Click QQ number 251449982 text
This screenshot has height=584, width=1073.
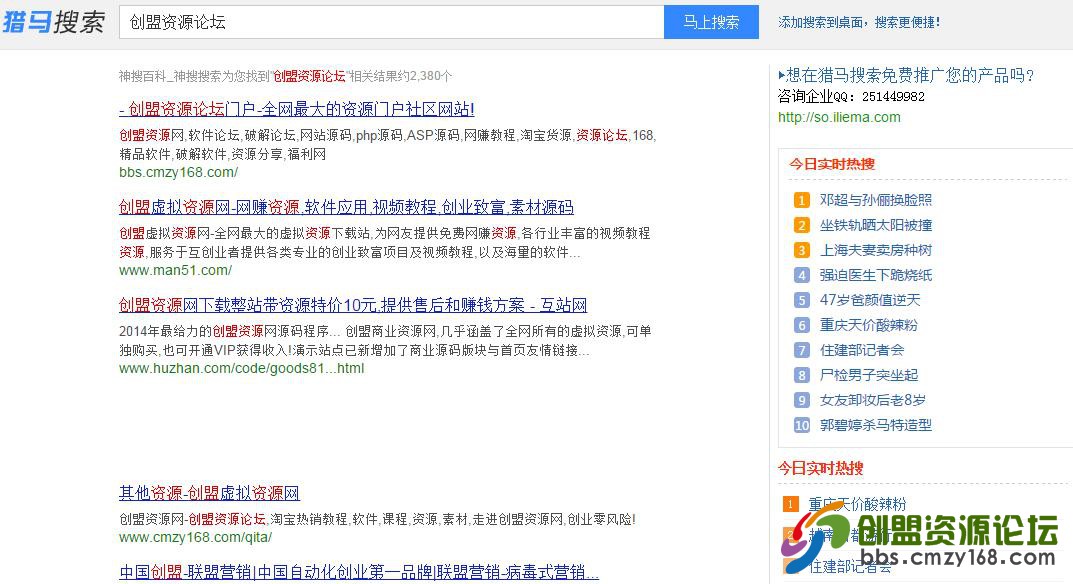coord(893,97)
